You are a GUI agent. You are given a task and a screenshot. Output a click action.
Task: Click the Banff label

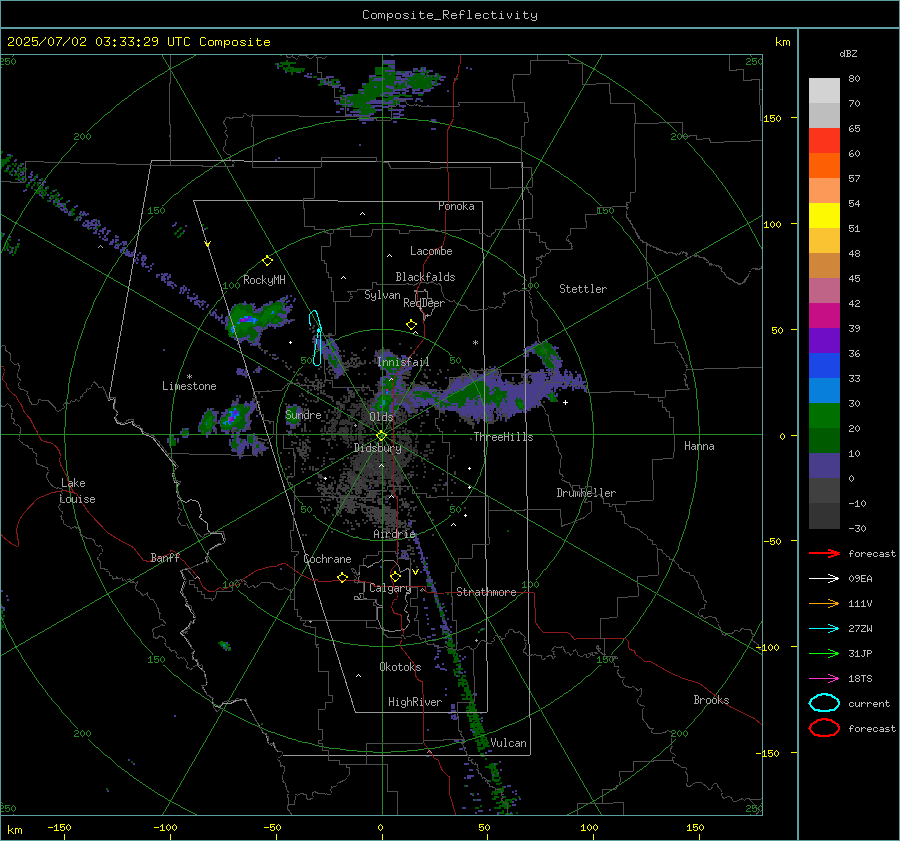(x=165, y=557)
